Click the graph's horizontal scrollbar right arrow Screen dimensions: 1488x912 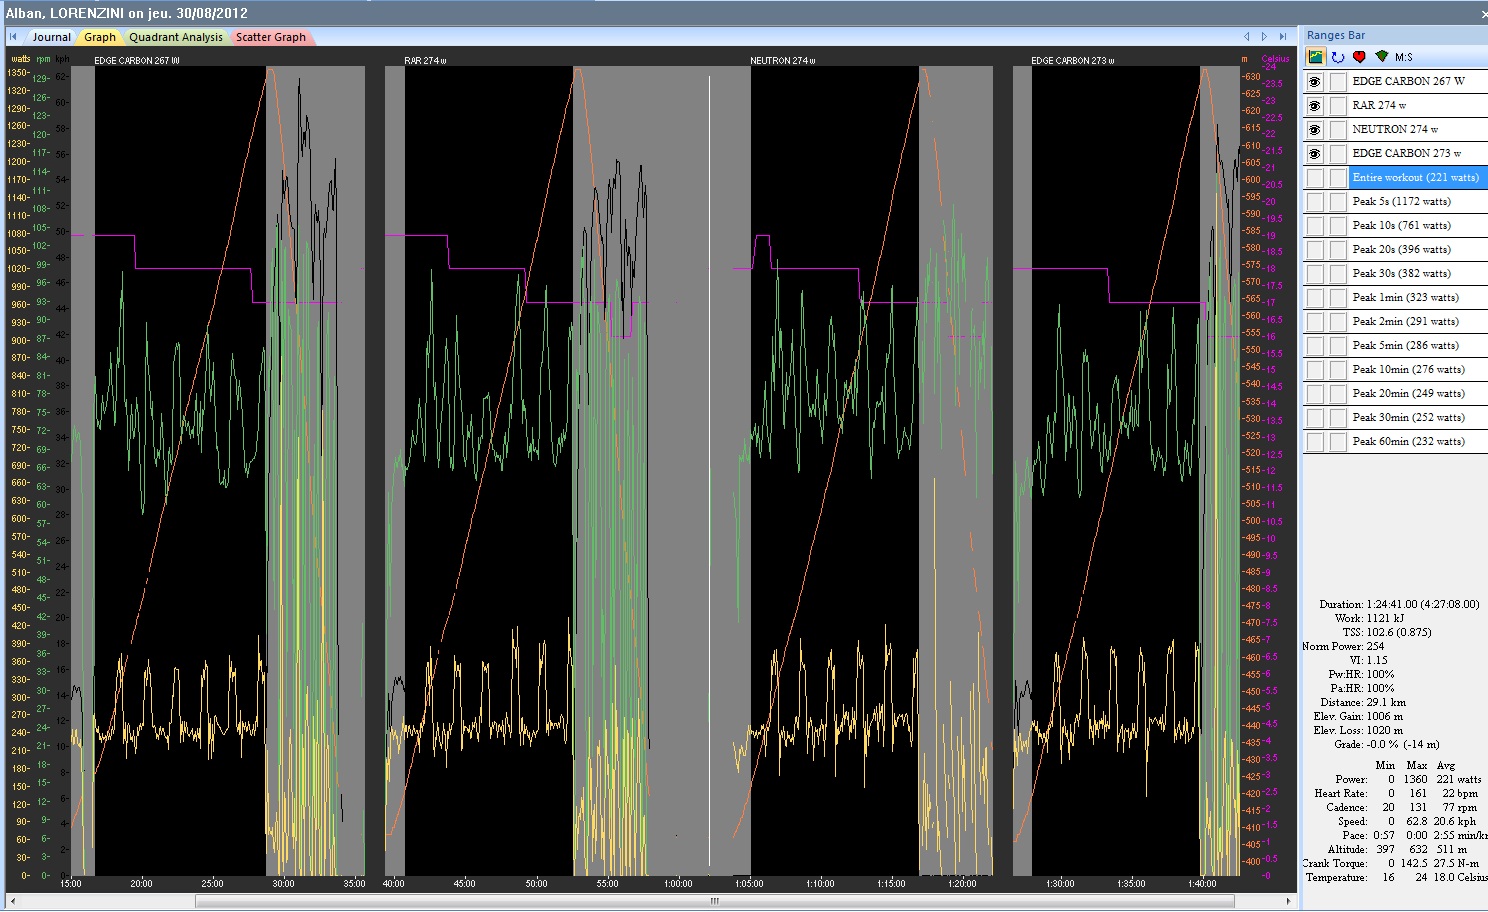1288,901
